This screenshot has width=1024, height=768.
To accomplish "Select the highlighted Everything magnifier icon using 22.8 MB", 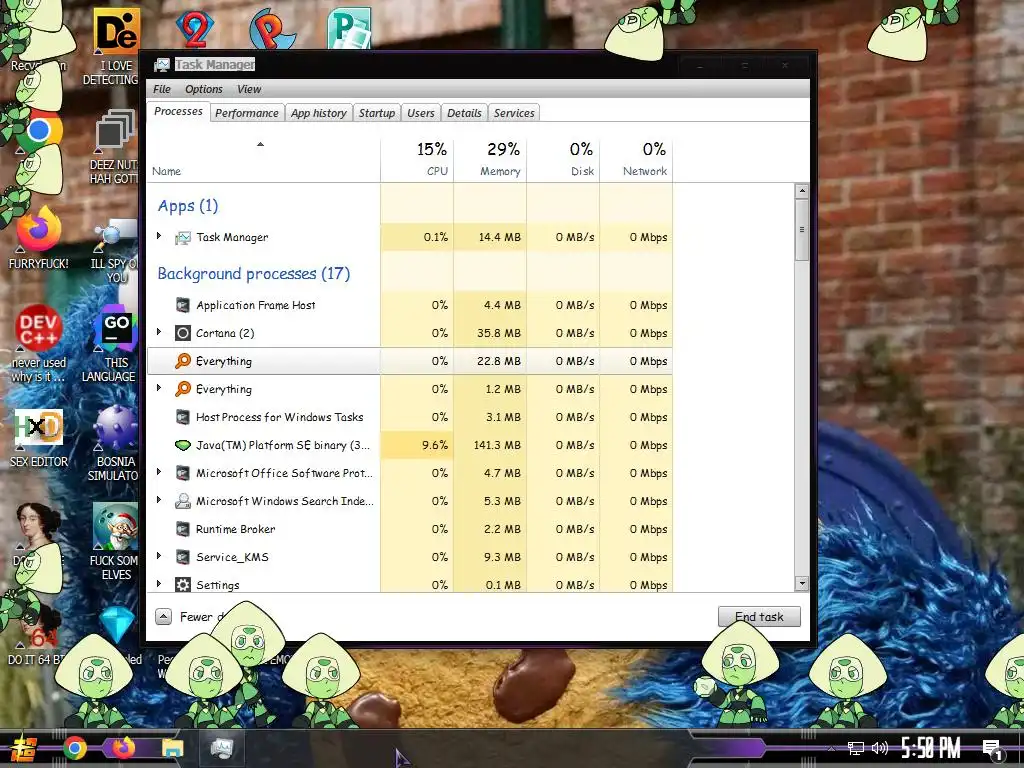I will coord(183,361).
